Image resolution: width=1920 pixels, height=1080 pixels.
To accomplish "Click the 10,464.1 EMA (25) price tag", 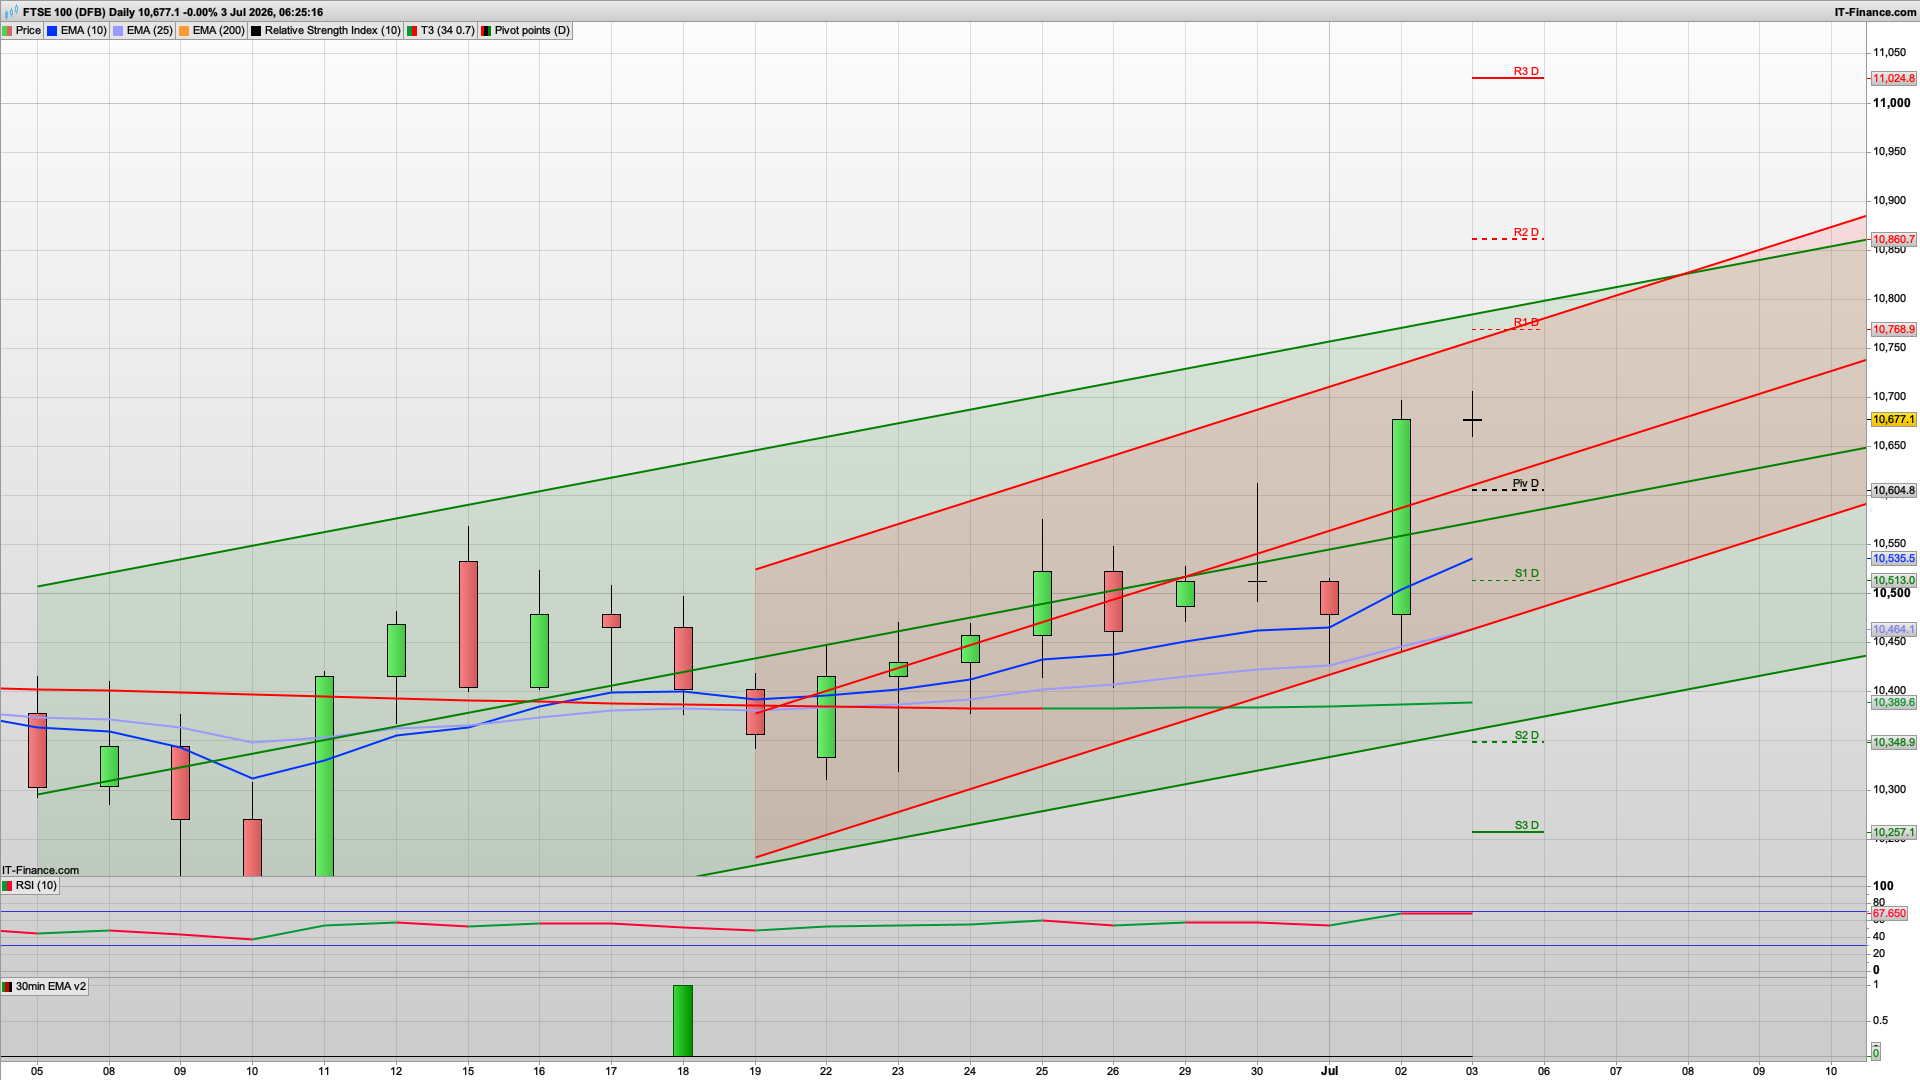I will coord(1894,630).
